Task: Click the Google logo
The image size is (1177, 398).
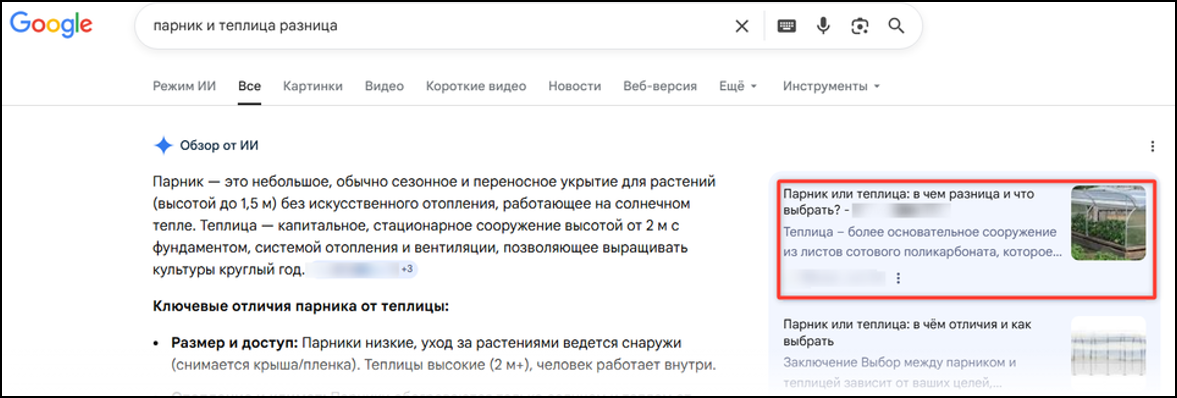Action: tap(51, 25)
